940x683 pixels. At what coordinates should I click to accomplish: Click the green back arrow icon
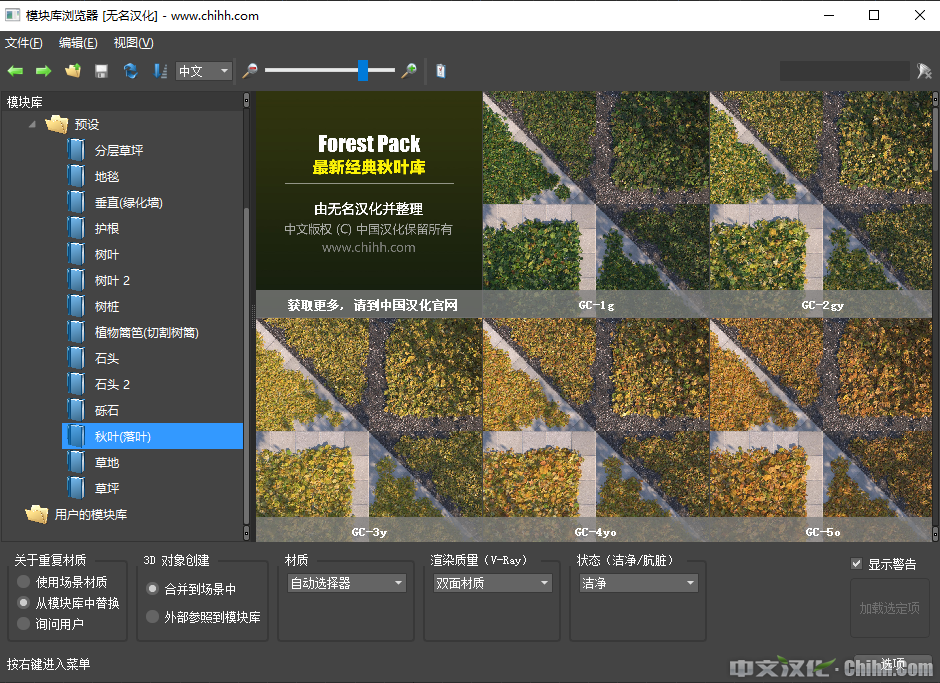coord(15,71)
